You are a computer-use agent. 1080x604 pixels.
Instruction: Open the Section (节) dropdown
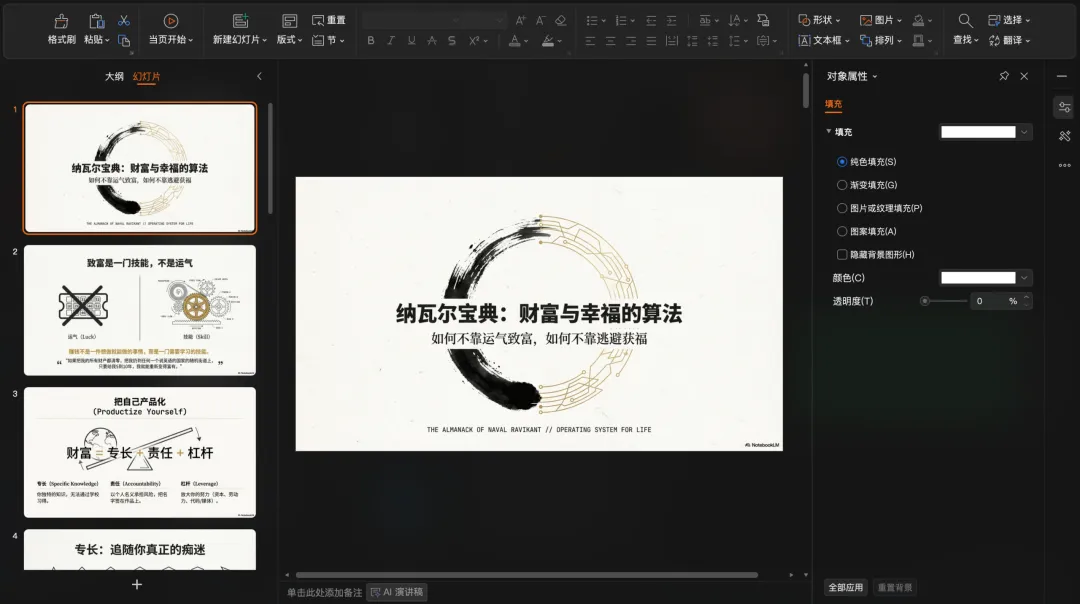342,41
